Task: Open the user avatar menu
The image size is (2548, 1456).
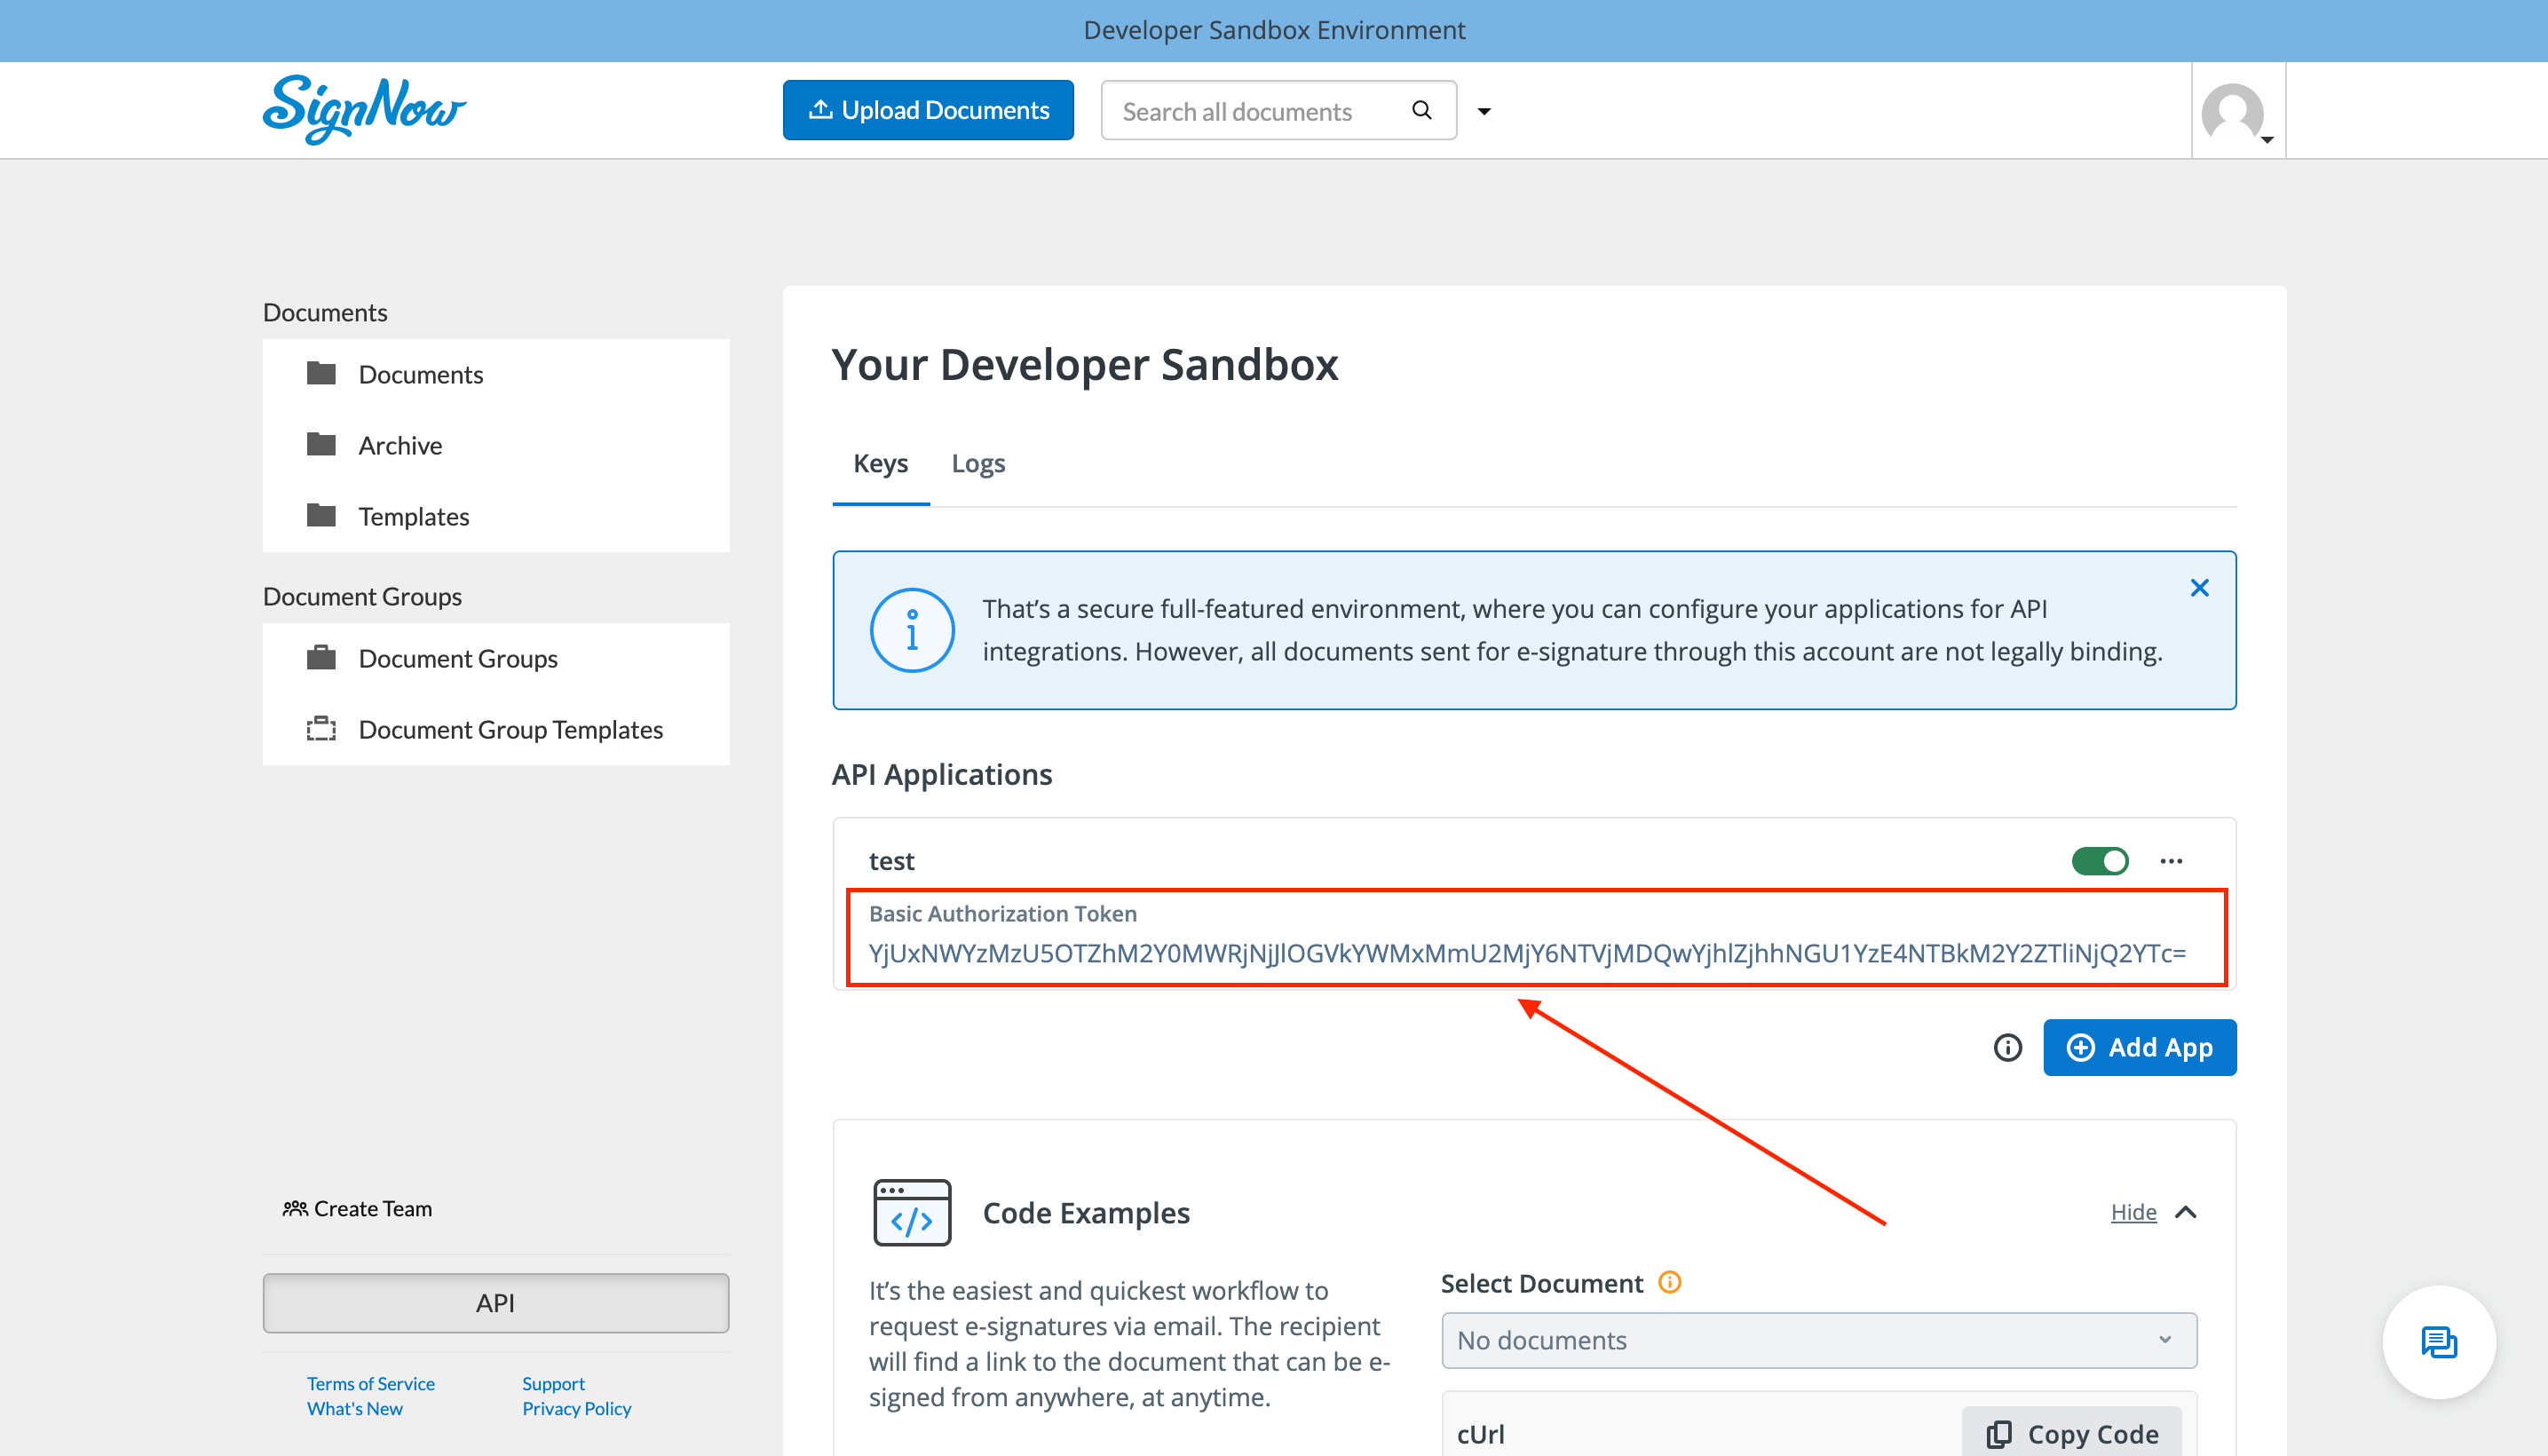Action: tap(2238, 112)
